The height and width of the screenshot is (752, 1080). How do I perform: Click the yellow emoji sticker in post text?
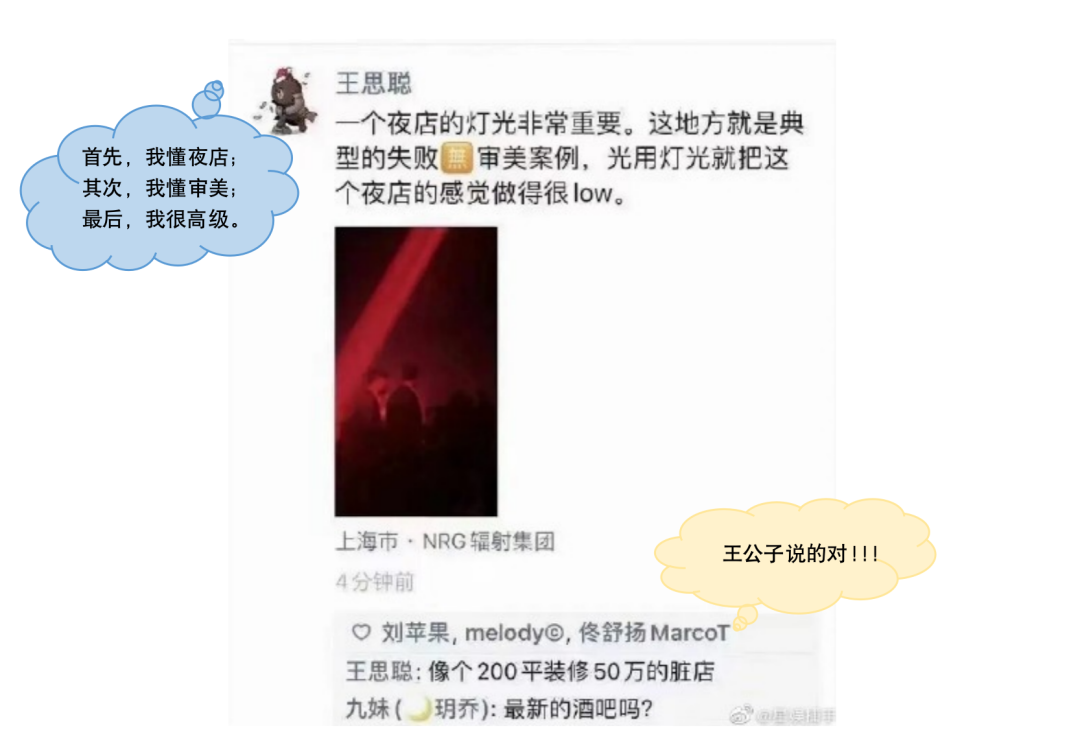(x=457, y=158)
